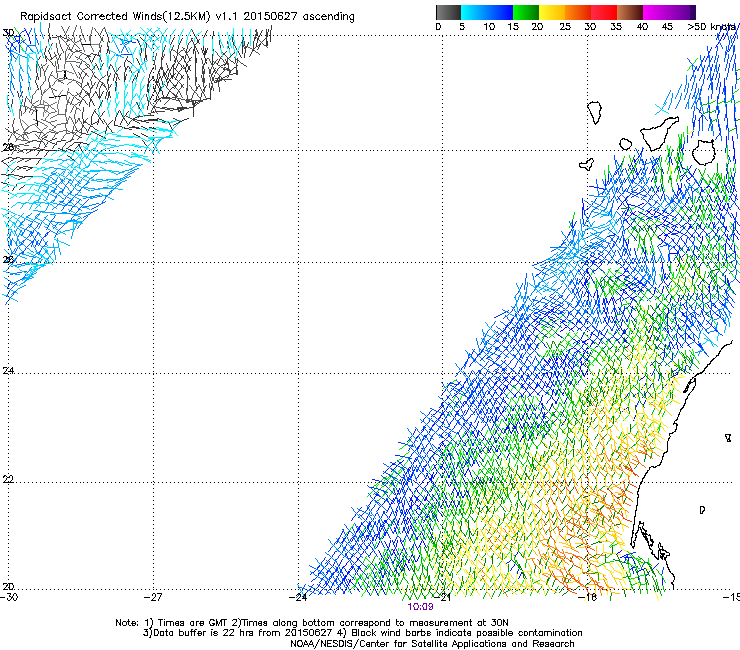
Task: Click the '>50 knots' legend label
Action: click(x=712, y=27)
